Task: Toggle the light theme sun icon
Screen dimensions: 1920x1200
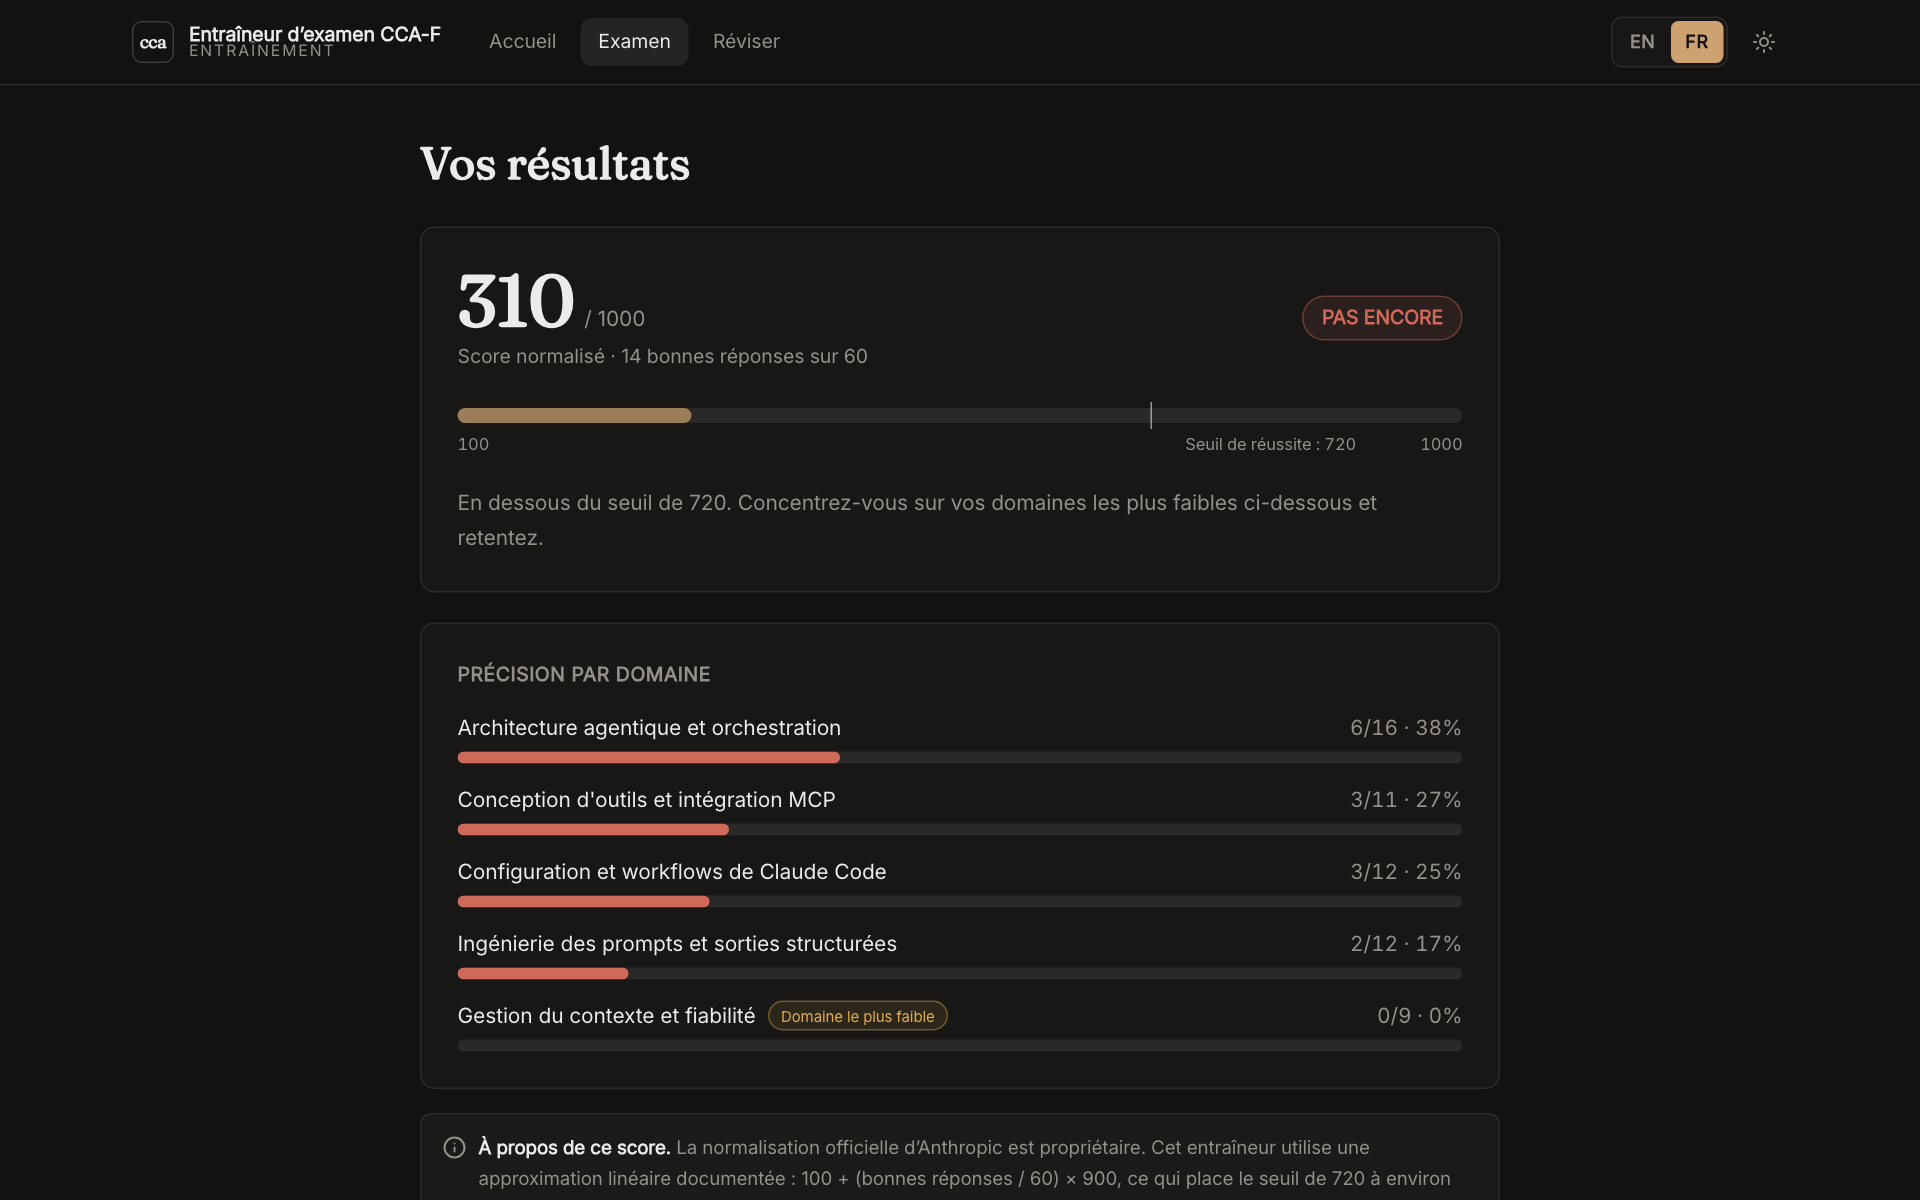Action: point(1764,42)
